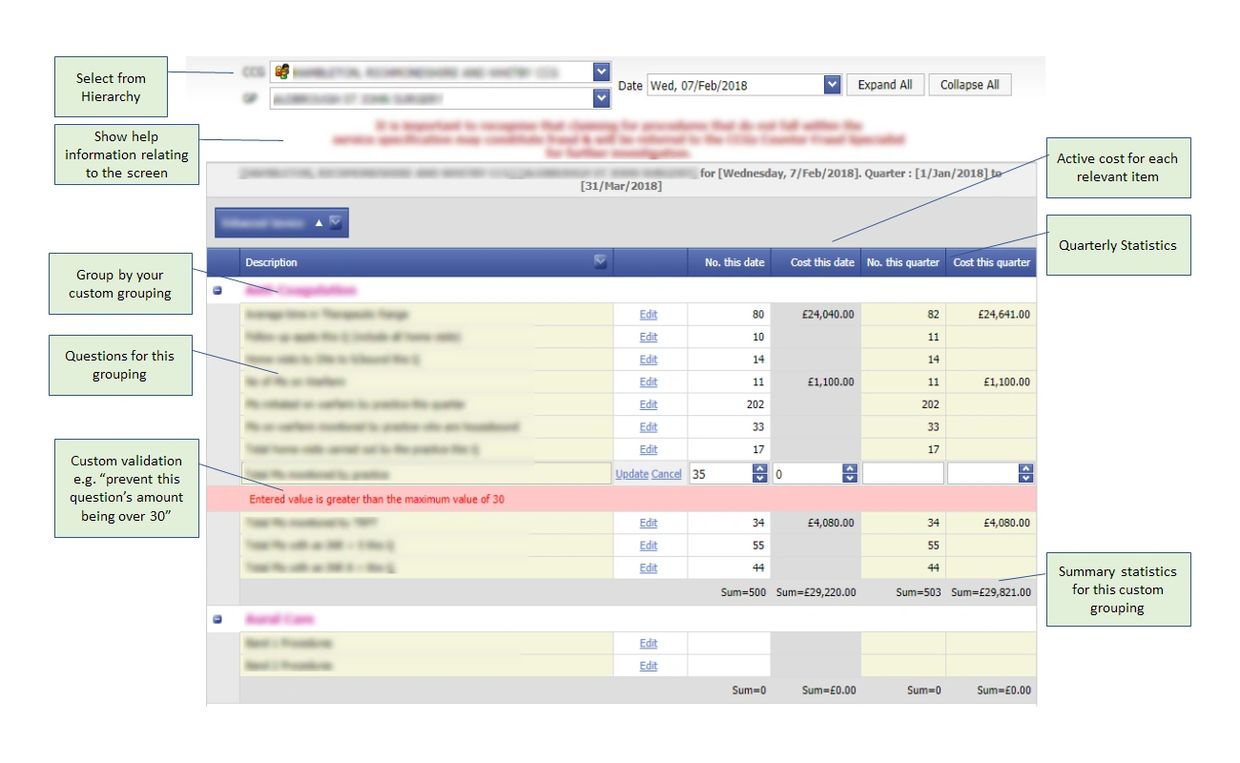Viewport: 1240px width, 763px height.
Task: Click the Collapse All button
Action: point(968,84)
